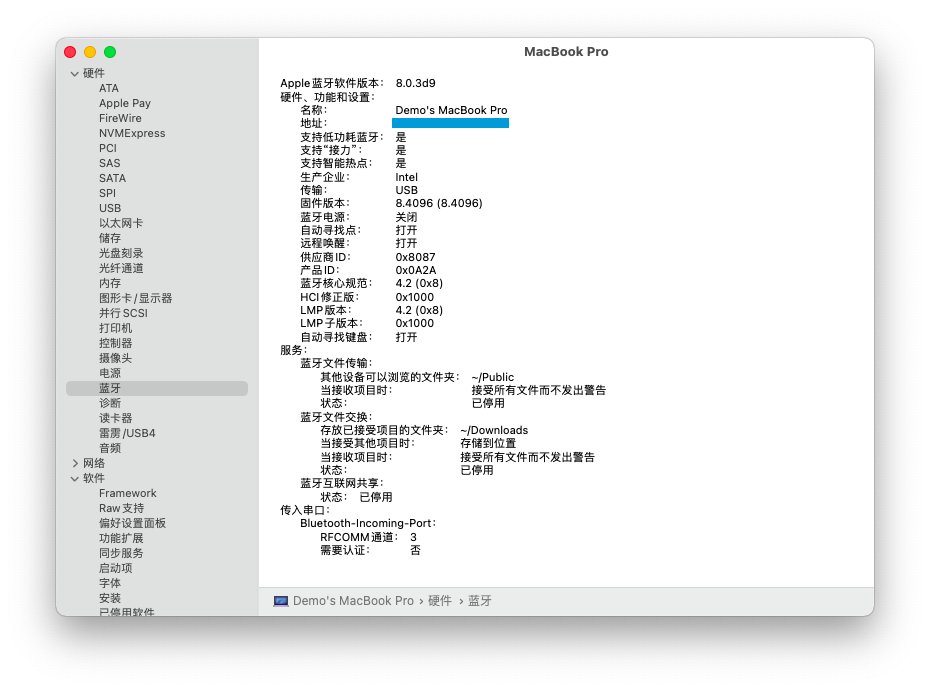The image size is (930, 690).
Task: Click the 存储到位置 value
Action: 488,444
